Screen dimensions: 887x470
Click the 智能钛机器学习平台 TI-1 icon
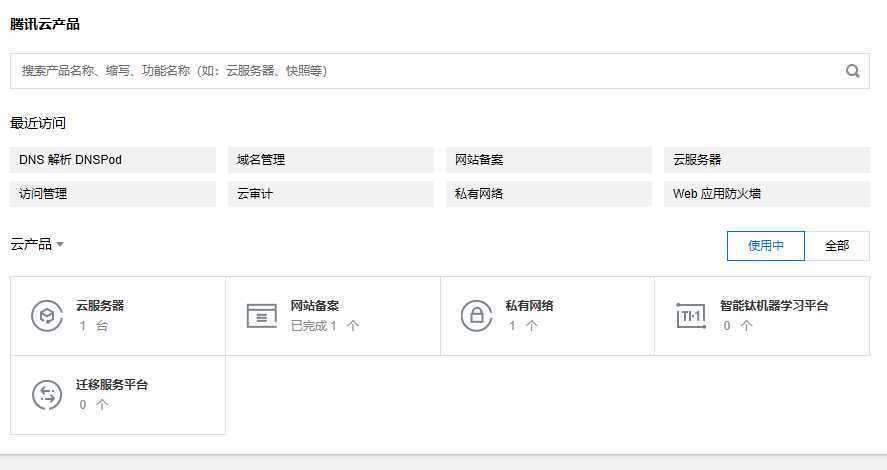point(691,316)
